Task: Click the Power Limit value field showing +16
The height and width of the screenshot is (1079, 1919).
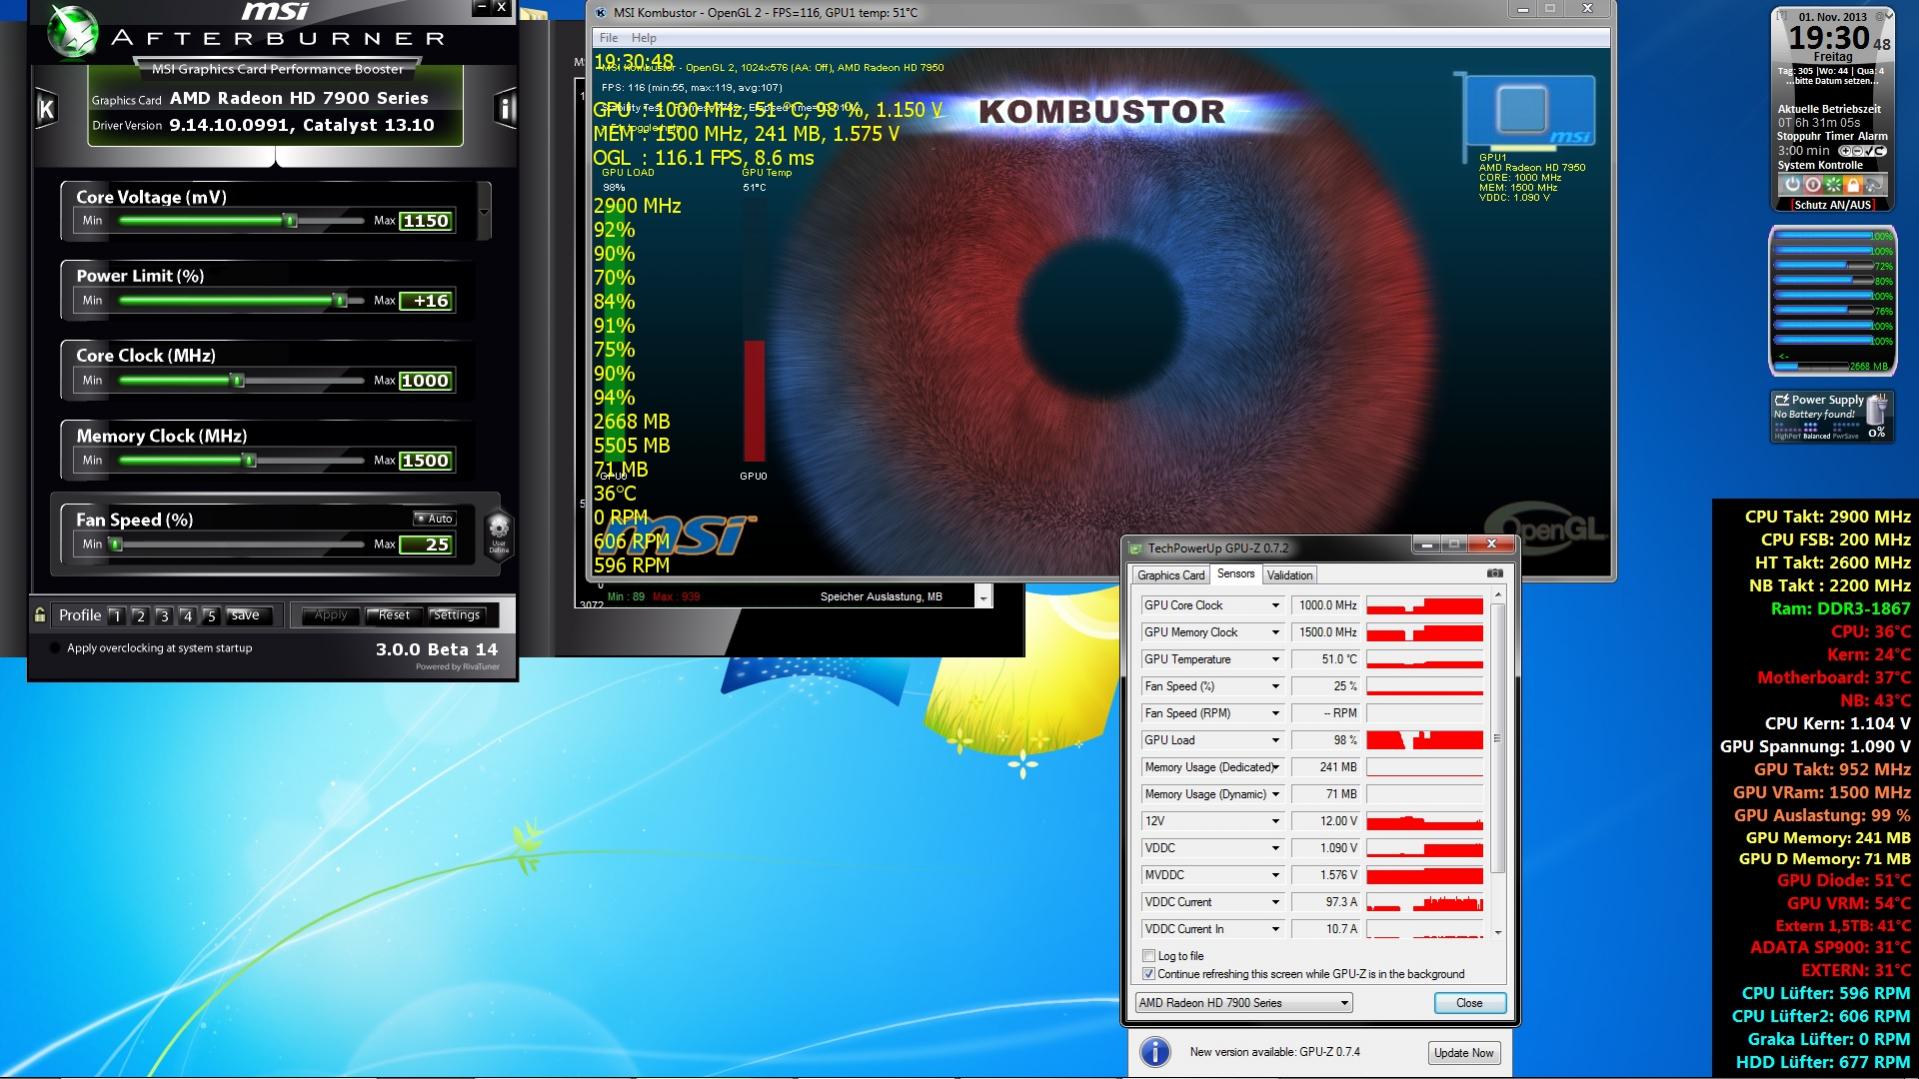Action: (x=426, y=300)
